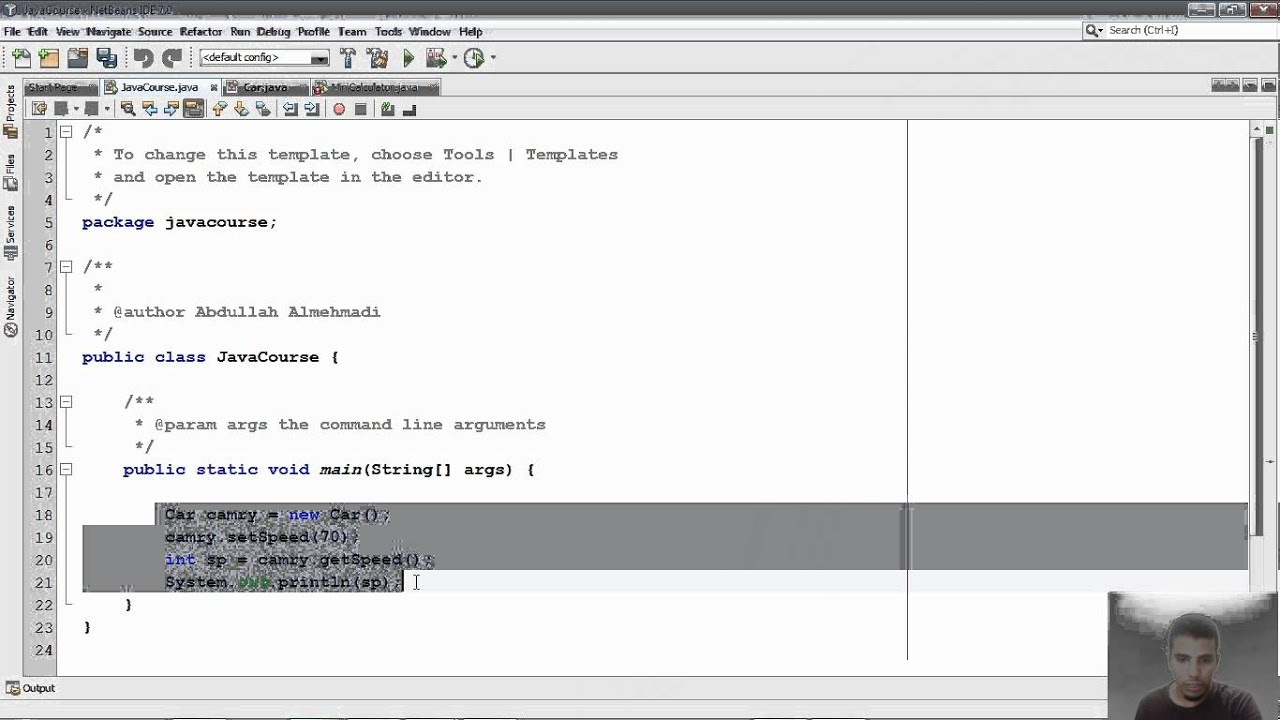Image resolution: width=1280 pixels, height=720 pixels.
Task: Open the Debug Project dropdown arrow
Action: click(x=455, y=58)
